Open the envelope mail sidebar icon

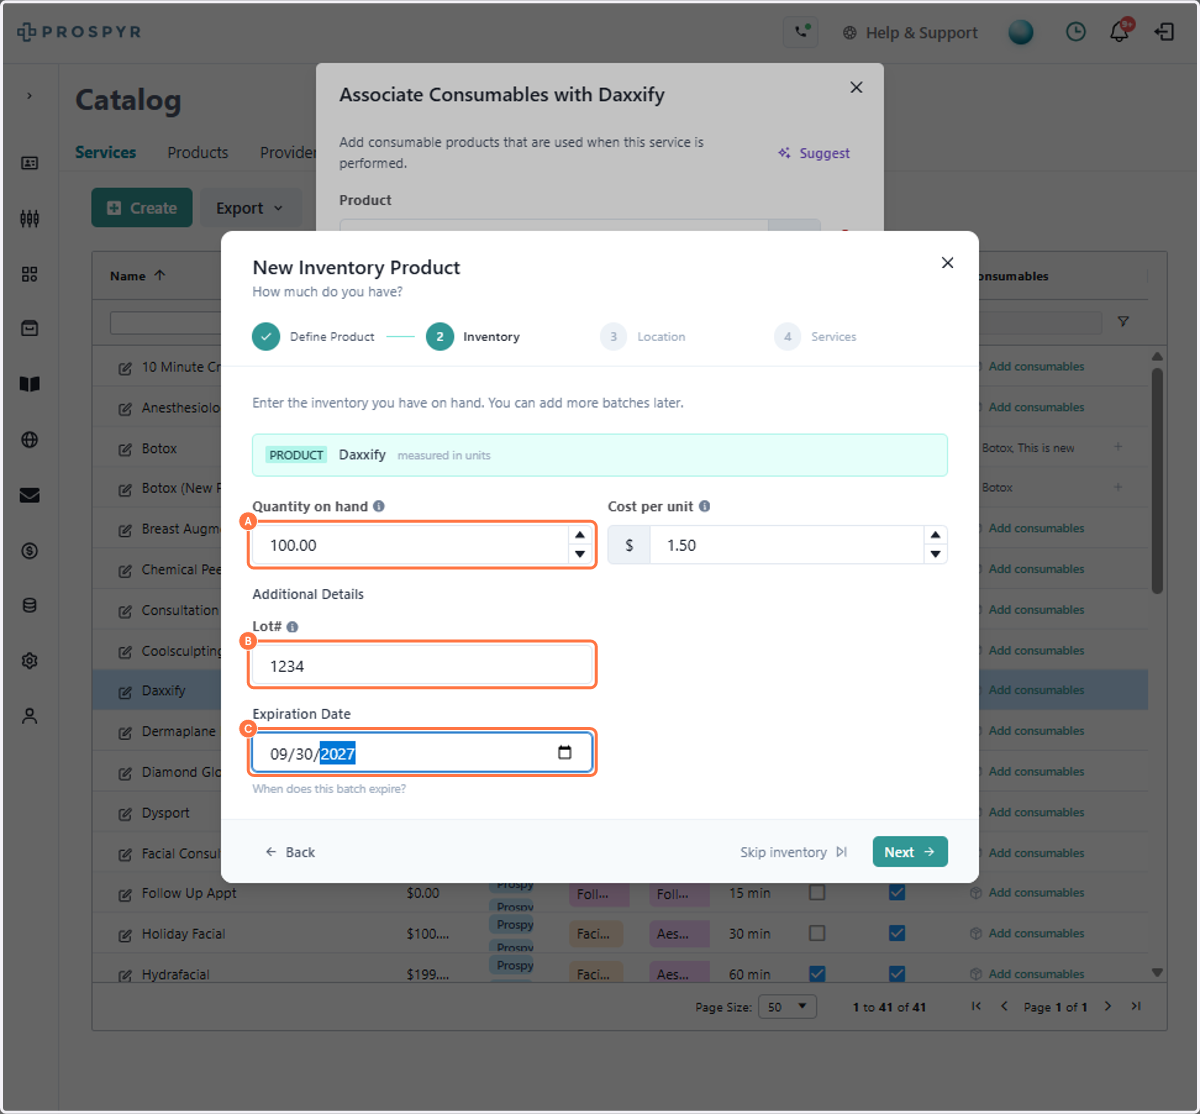30,495
